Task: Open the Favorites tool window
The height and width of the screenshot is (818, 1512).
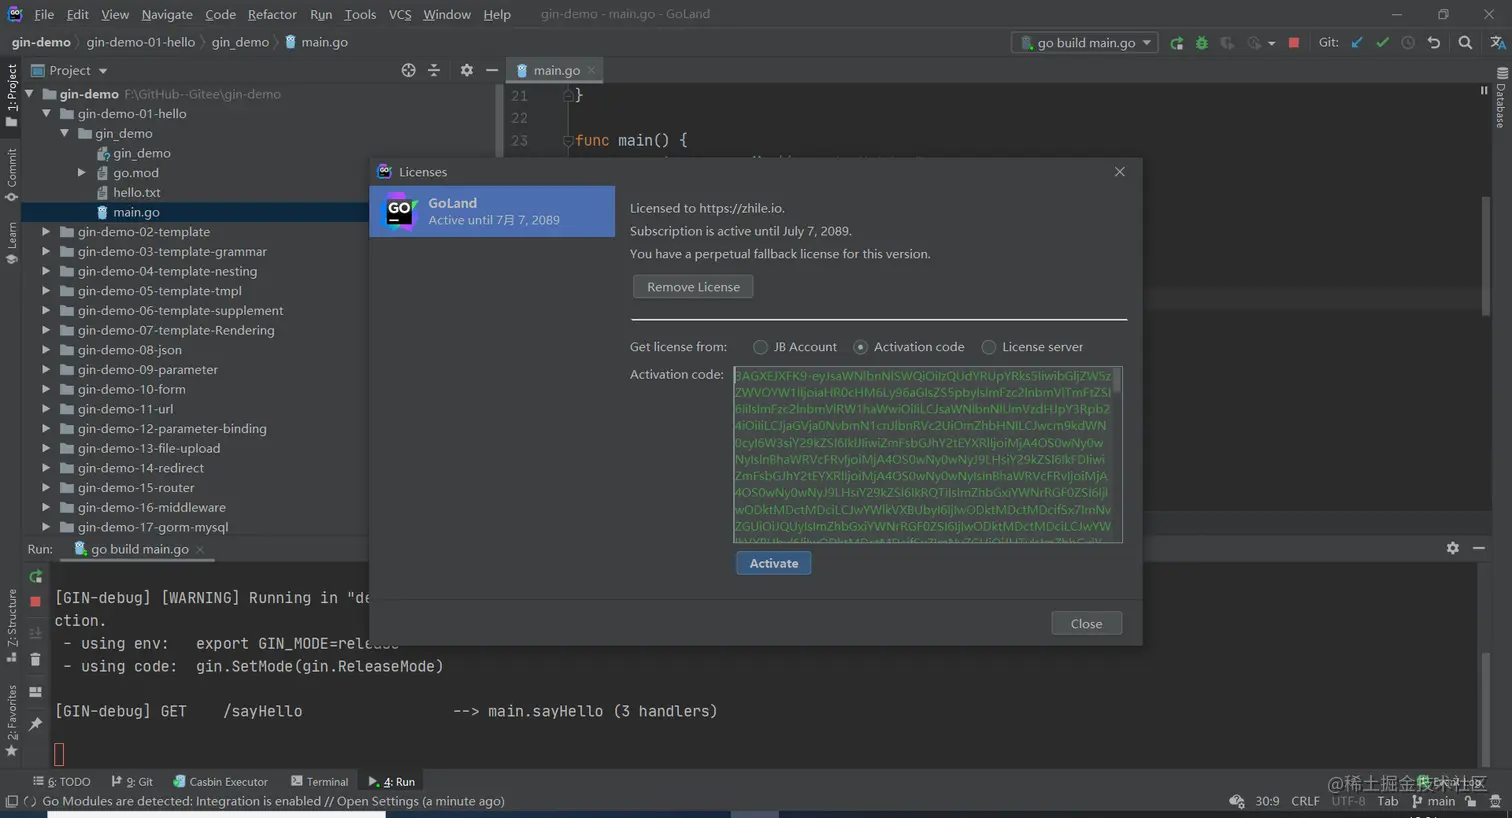Action: [11, 720]
